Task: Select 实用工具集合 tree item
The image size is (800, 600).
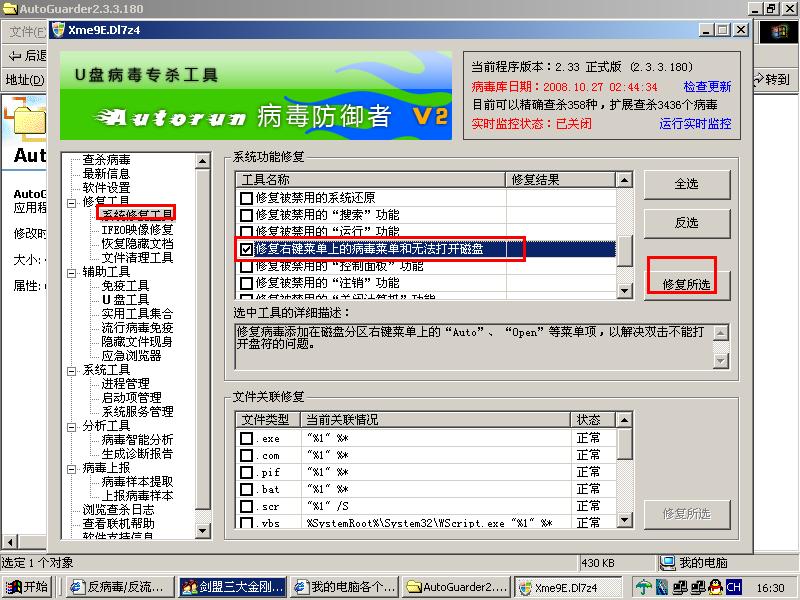Action: tap(137, 313)
